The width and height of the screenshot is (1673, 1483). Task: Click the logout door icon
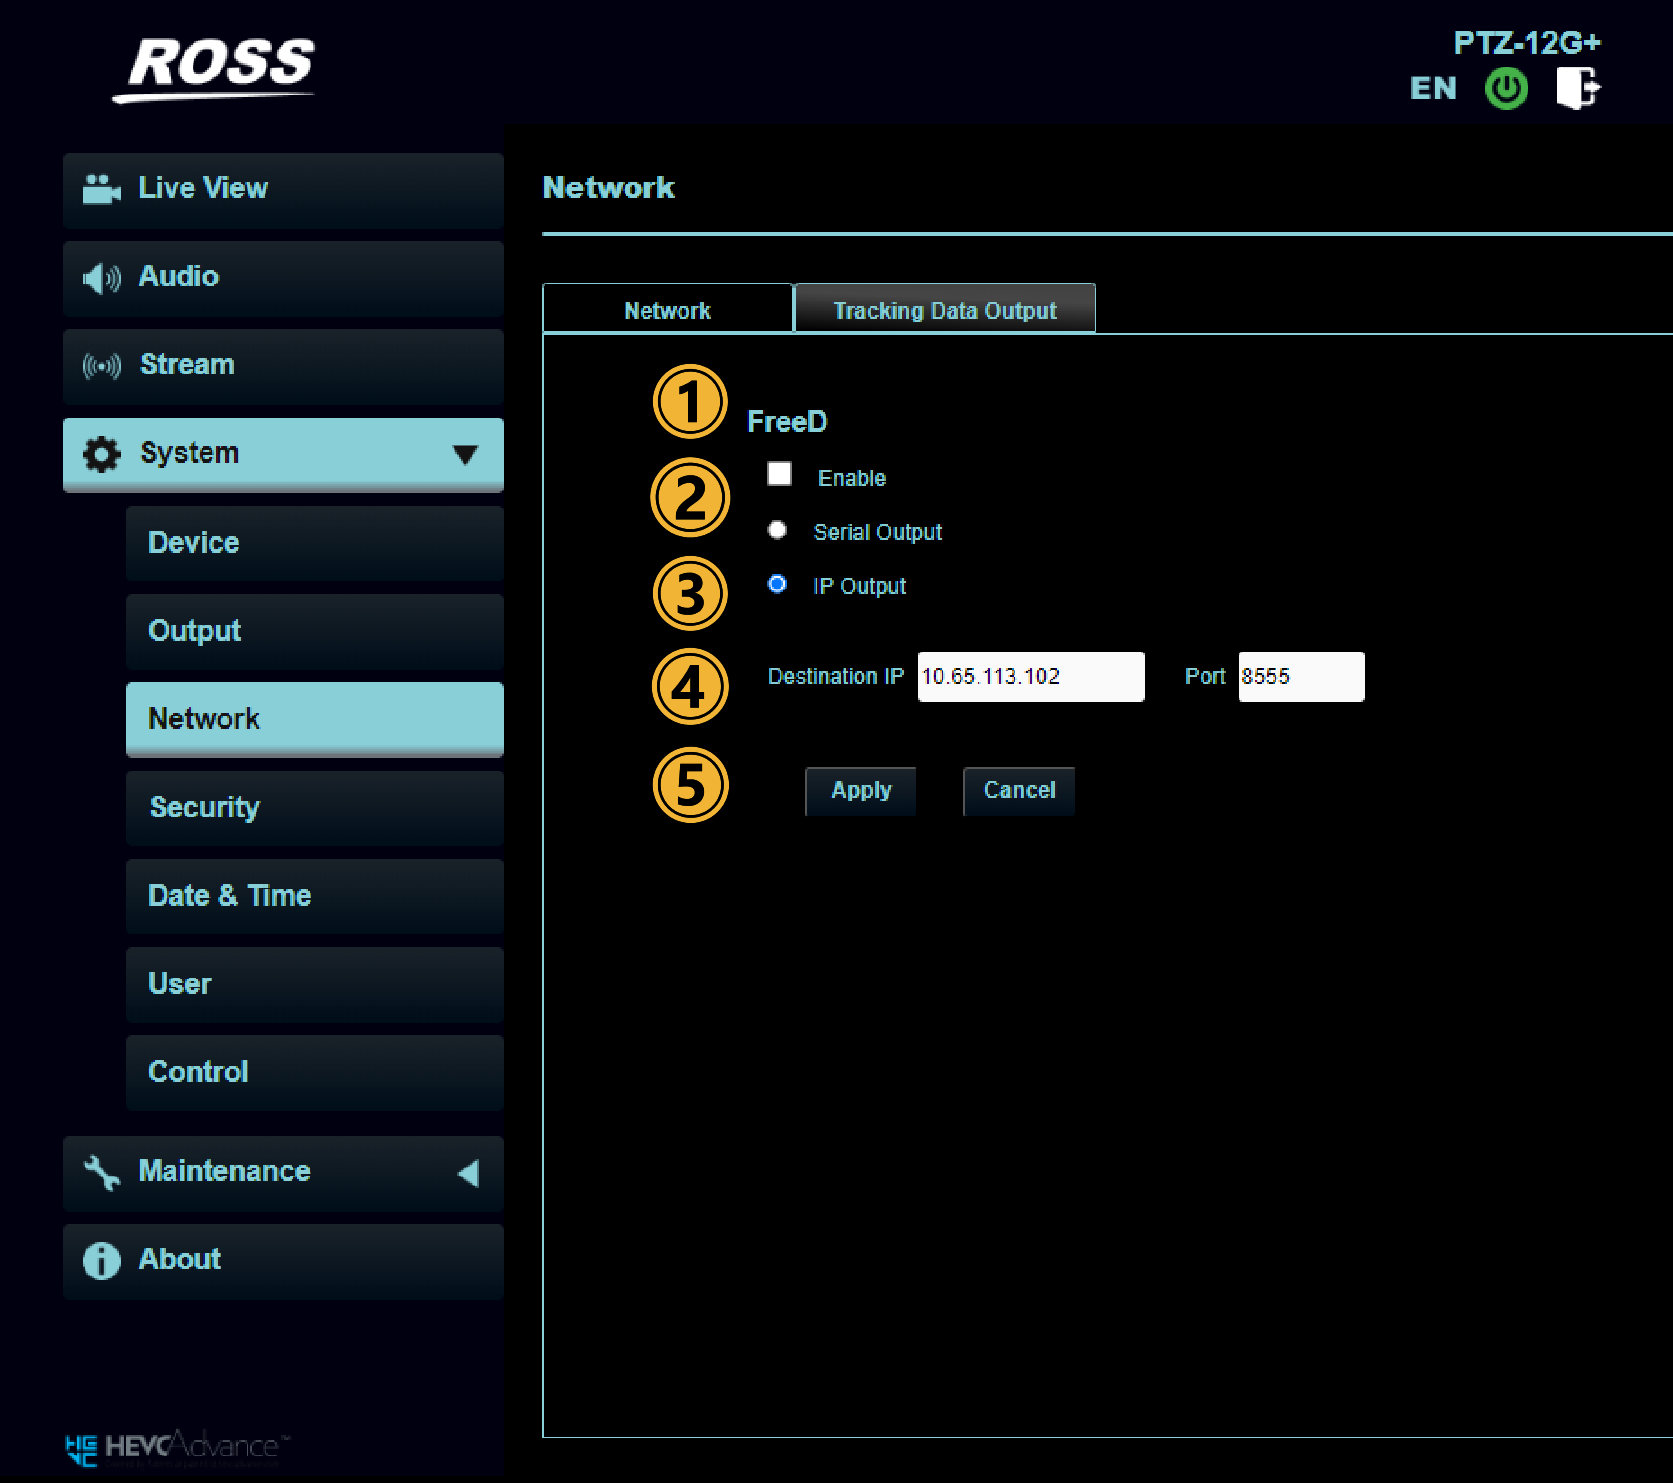click(1578, 88)
